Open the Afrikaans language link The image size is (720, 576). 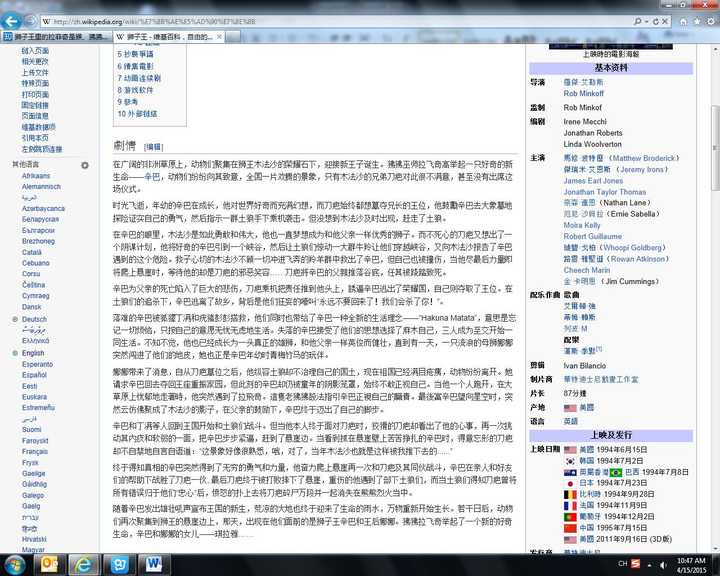click(36, 176)
